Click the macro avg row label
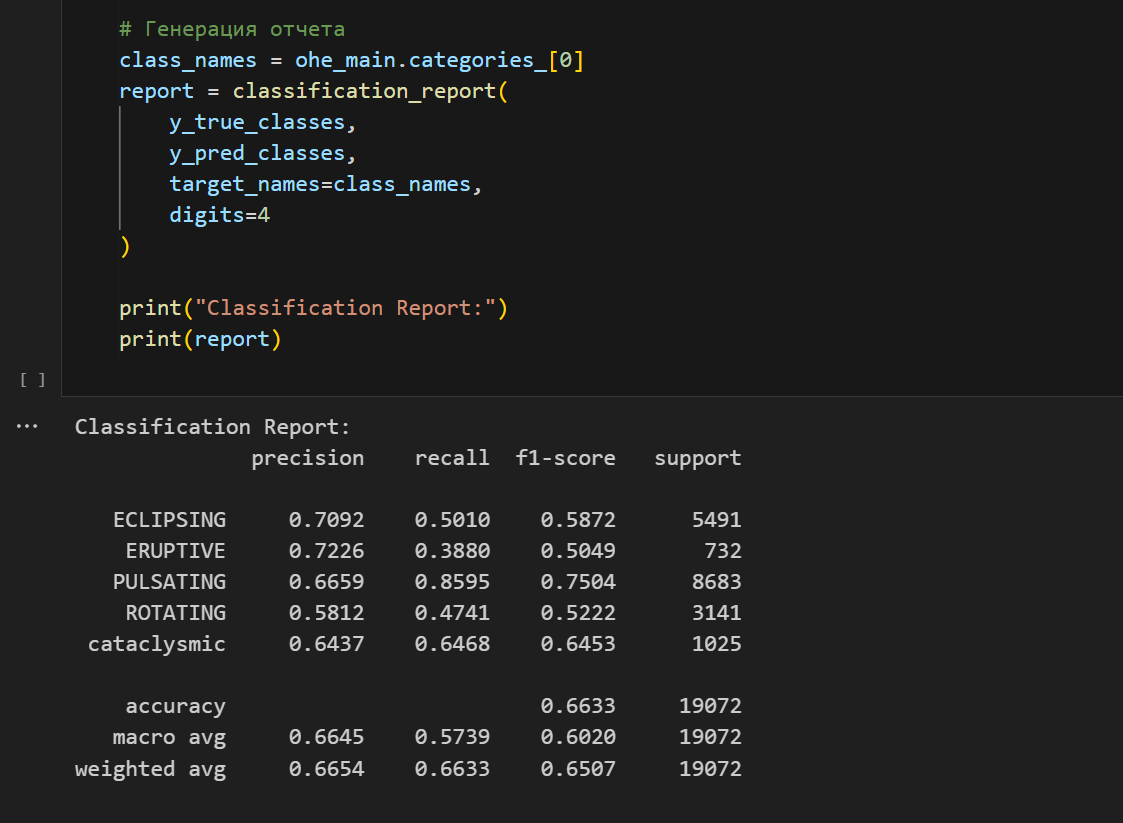 [169, 737]
